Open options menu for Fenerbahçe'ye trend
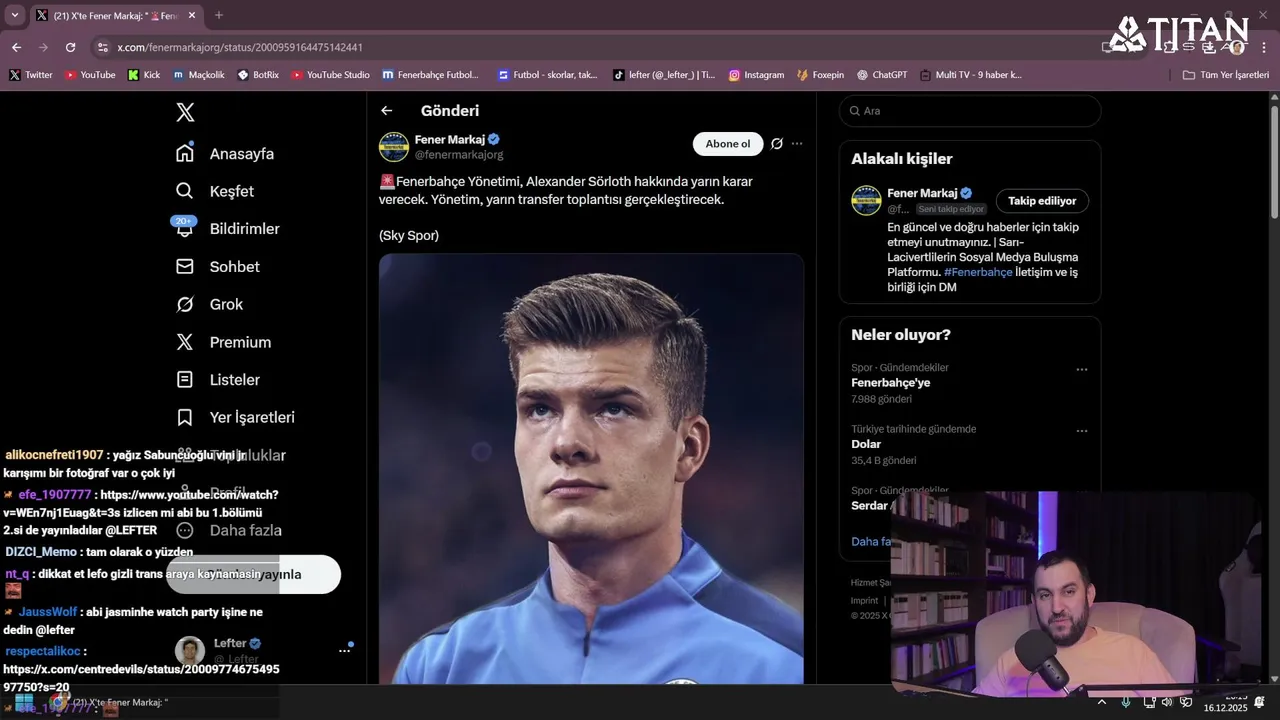1280x720 pixels. click(1081, 370)
